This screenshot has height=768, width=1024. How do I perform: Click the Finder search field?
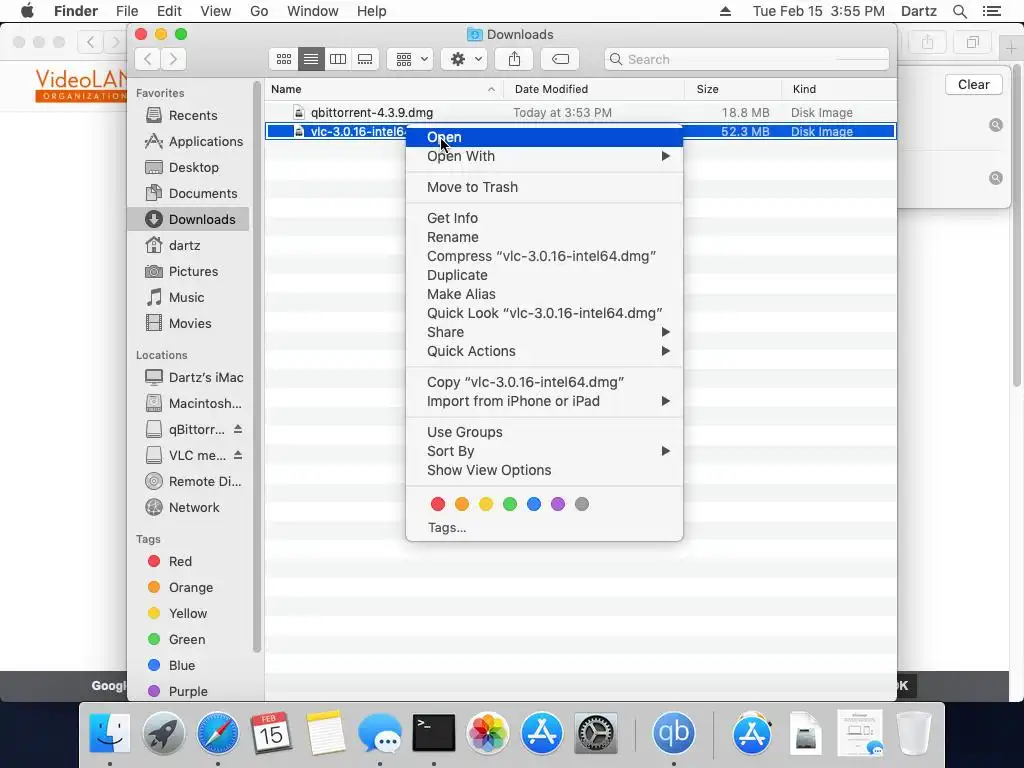coord(747,59)
